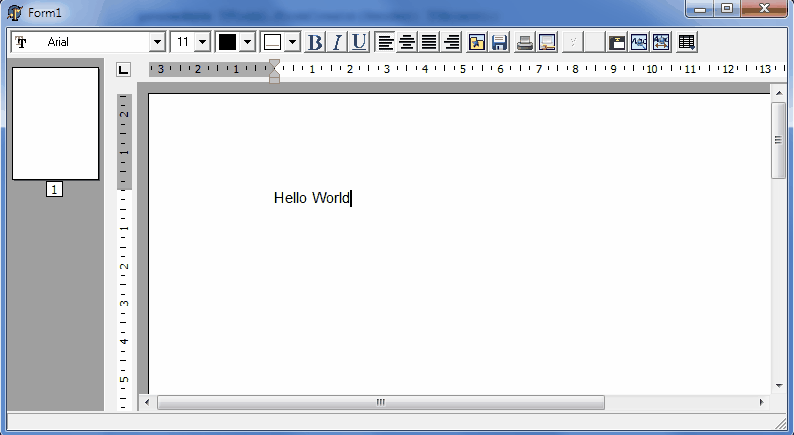
Task: Expand the font size 11 dropdown
Action: 202,42
